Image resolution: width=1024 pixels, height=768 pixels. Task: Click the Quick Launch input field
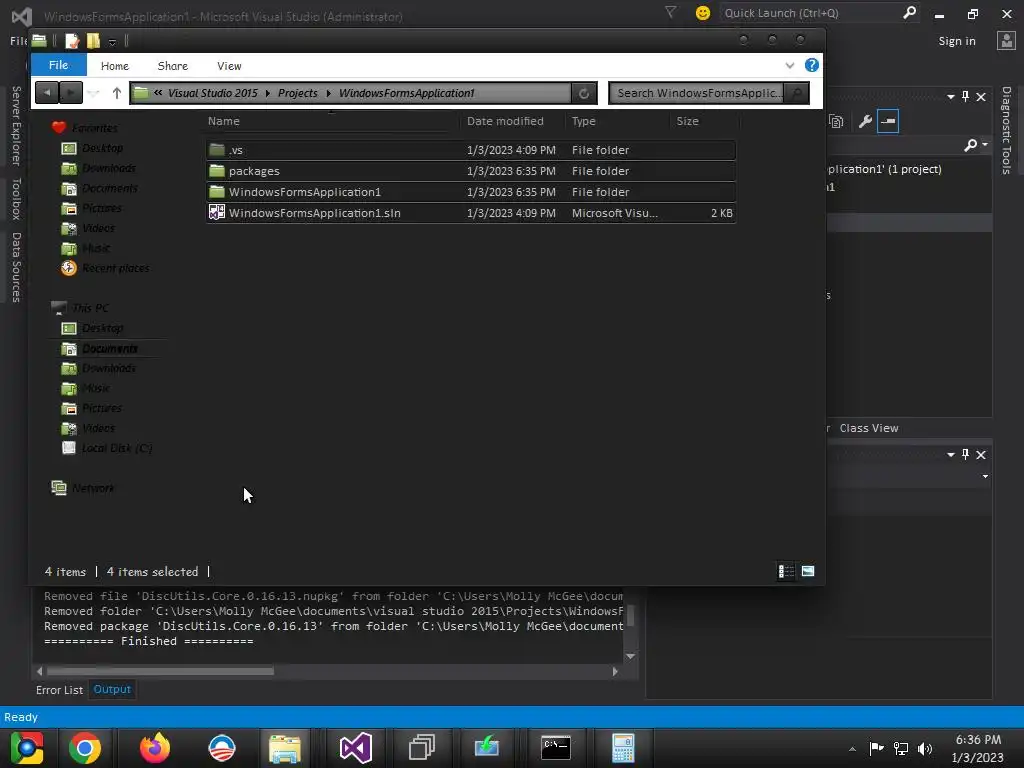[x=810, y=13]
